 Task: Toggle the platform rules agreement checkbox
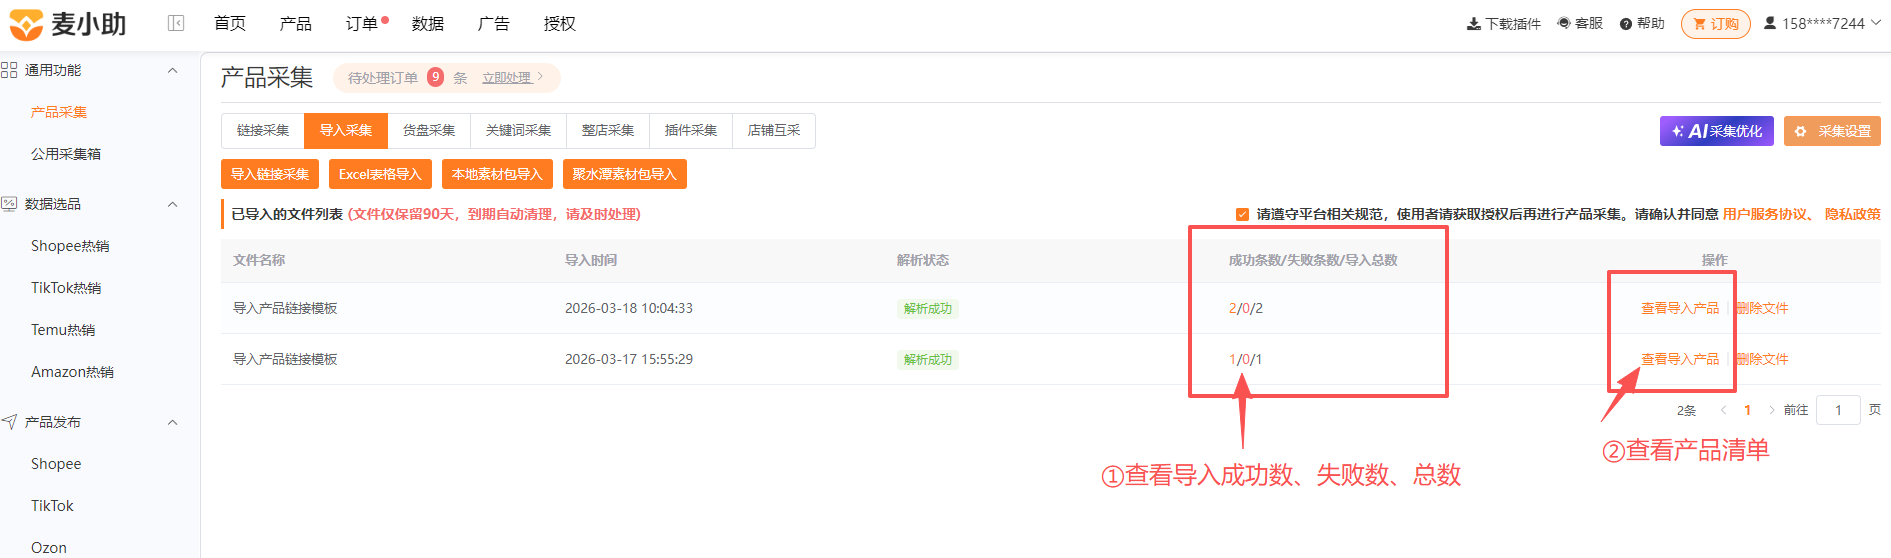(x=1242, y=214)
